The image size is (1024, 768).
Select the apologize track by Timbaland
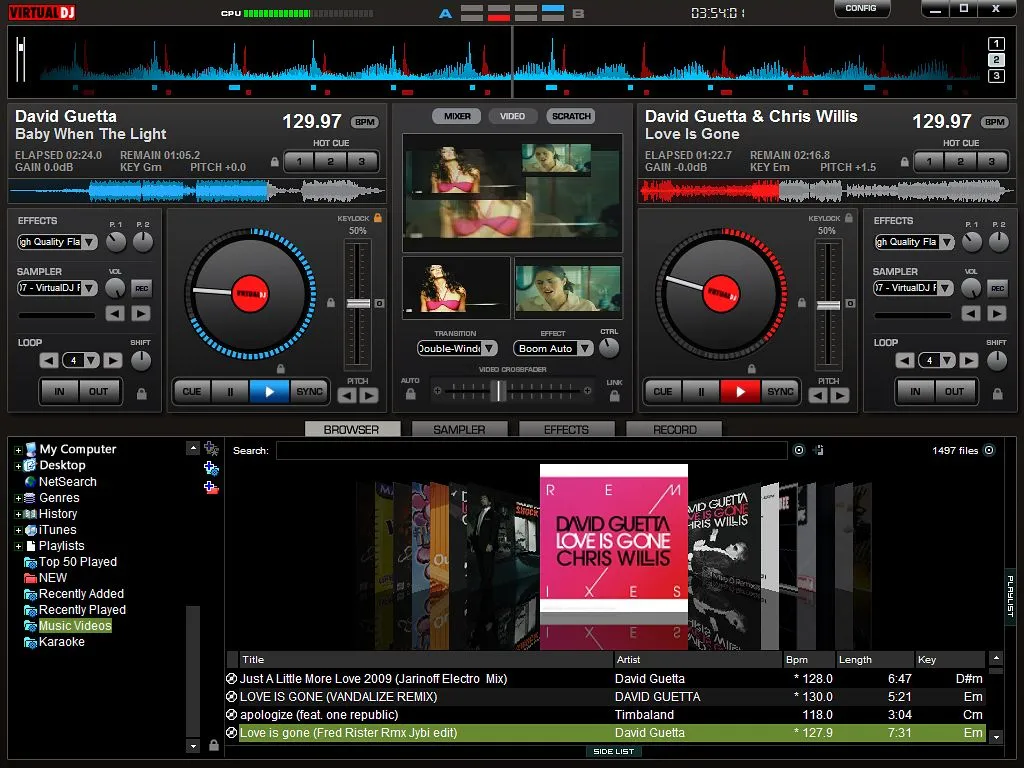[400, 714]
